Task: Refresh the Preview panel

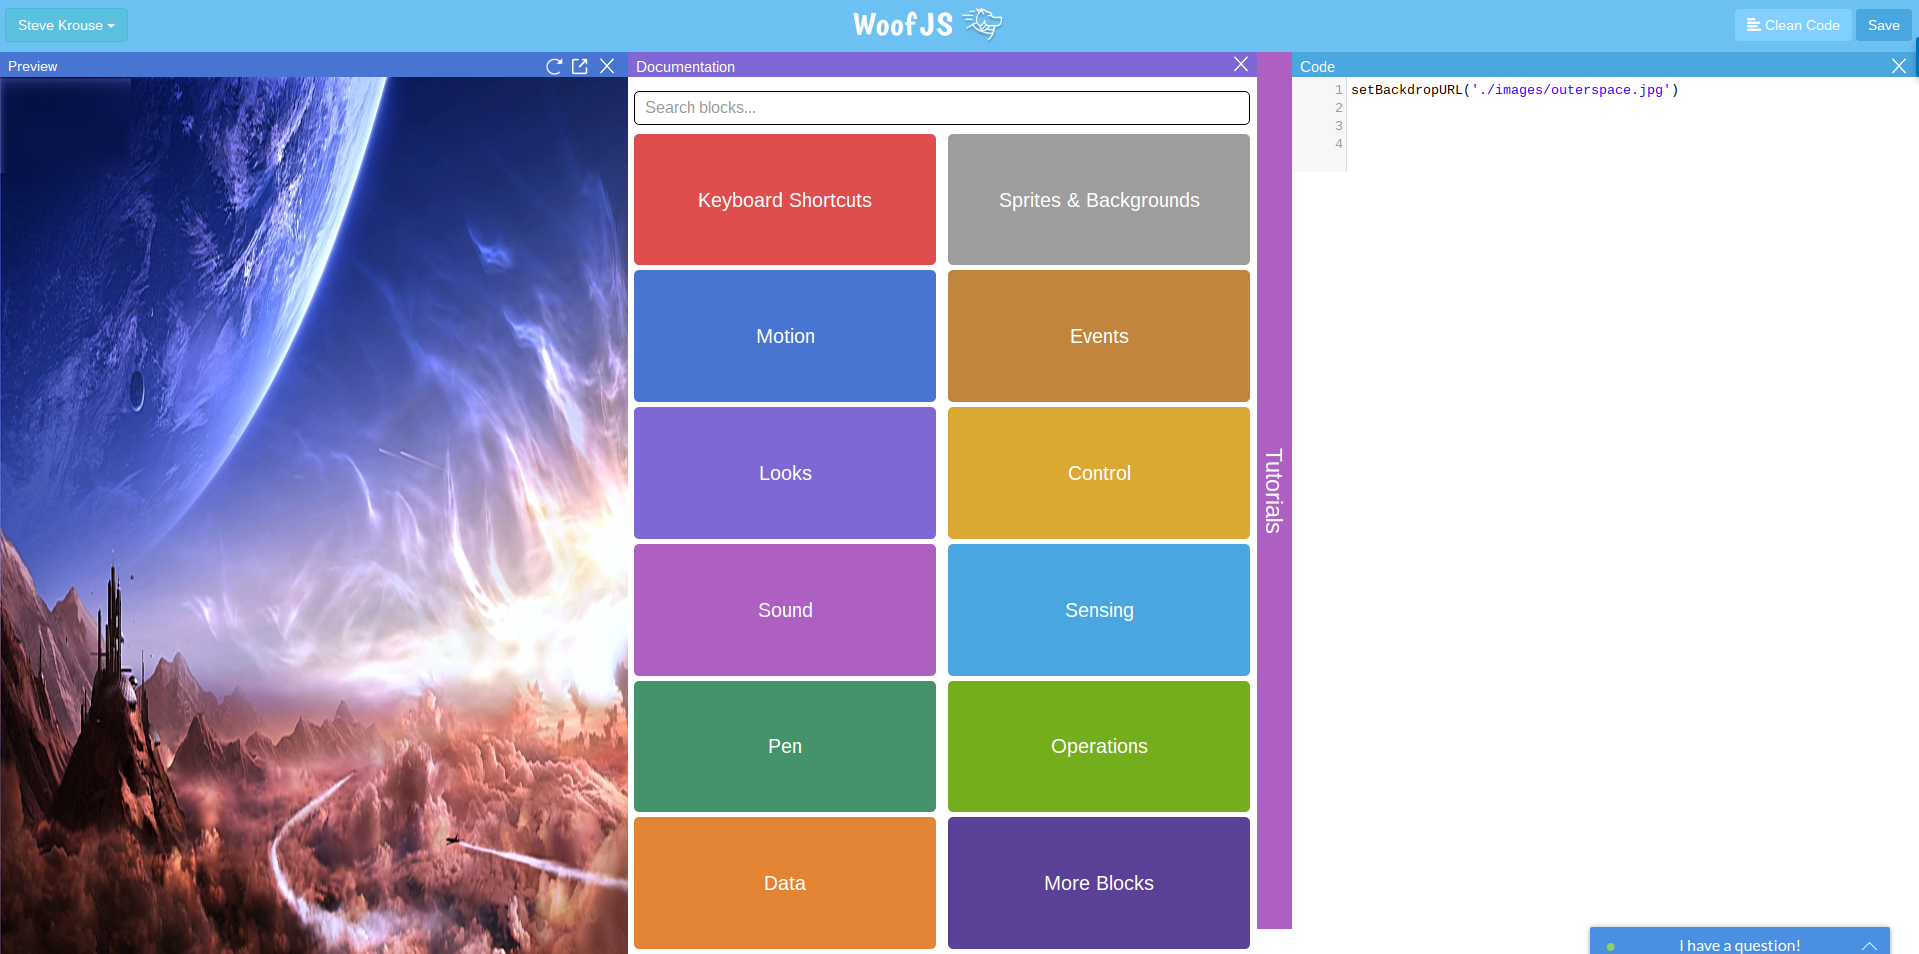Action: [554, 66]
